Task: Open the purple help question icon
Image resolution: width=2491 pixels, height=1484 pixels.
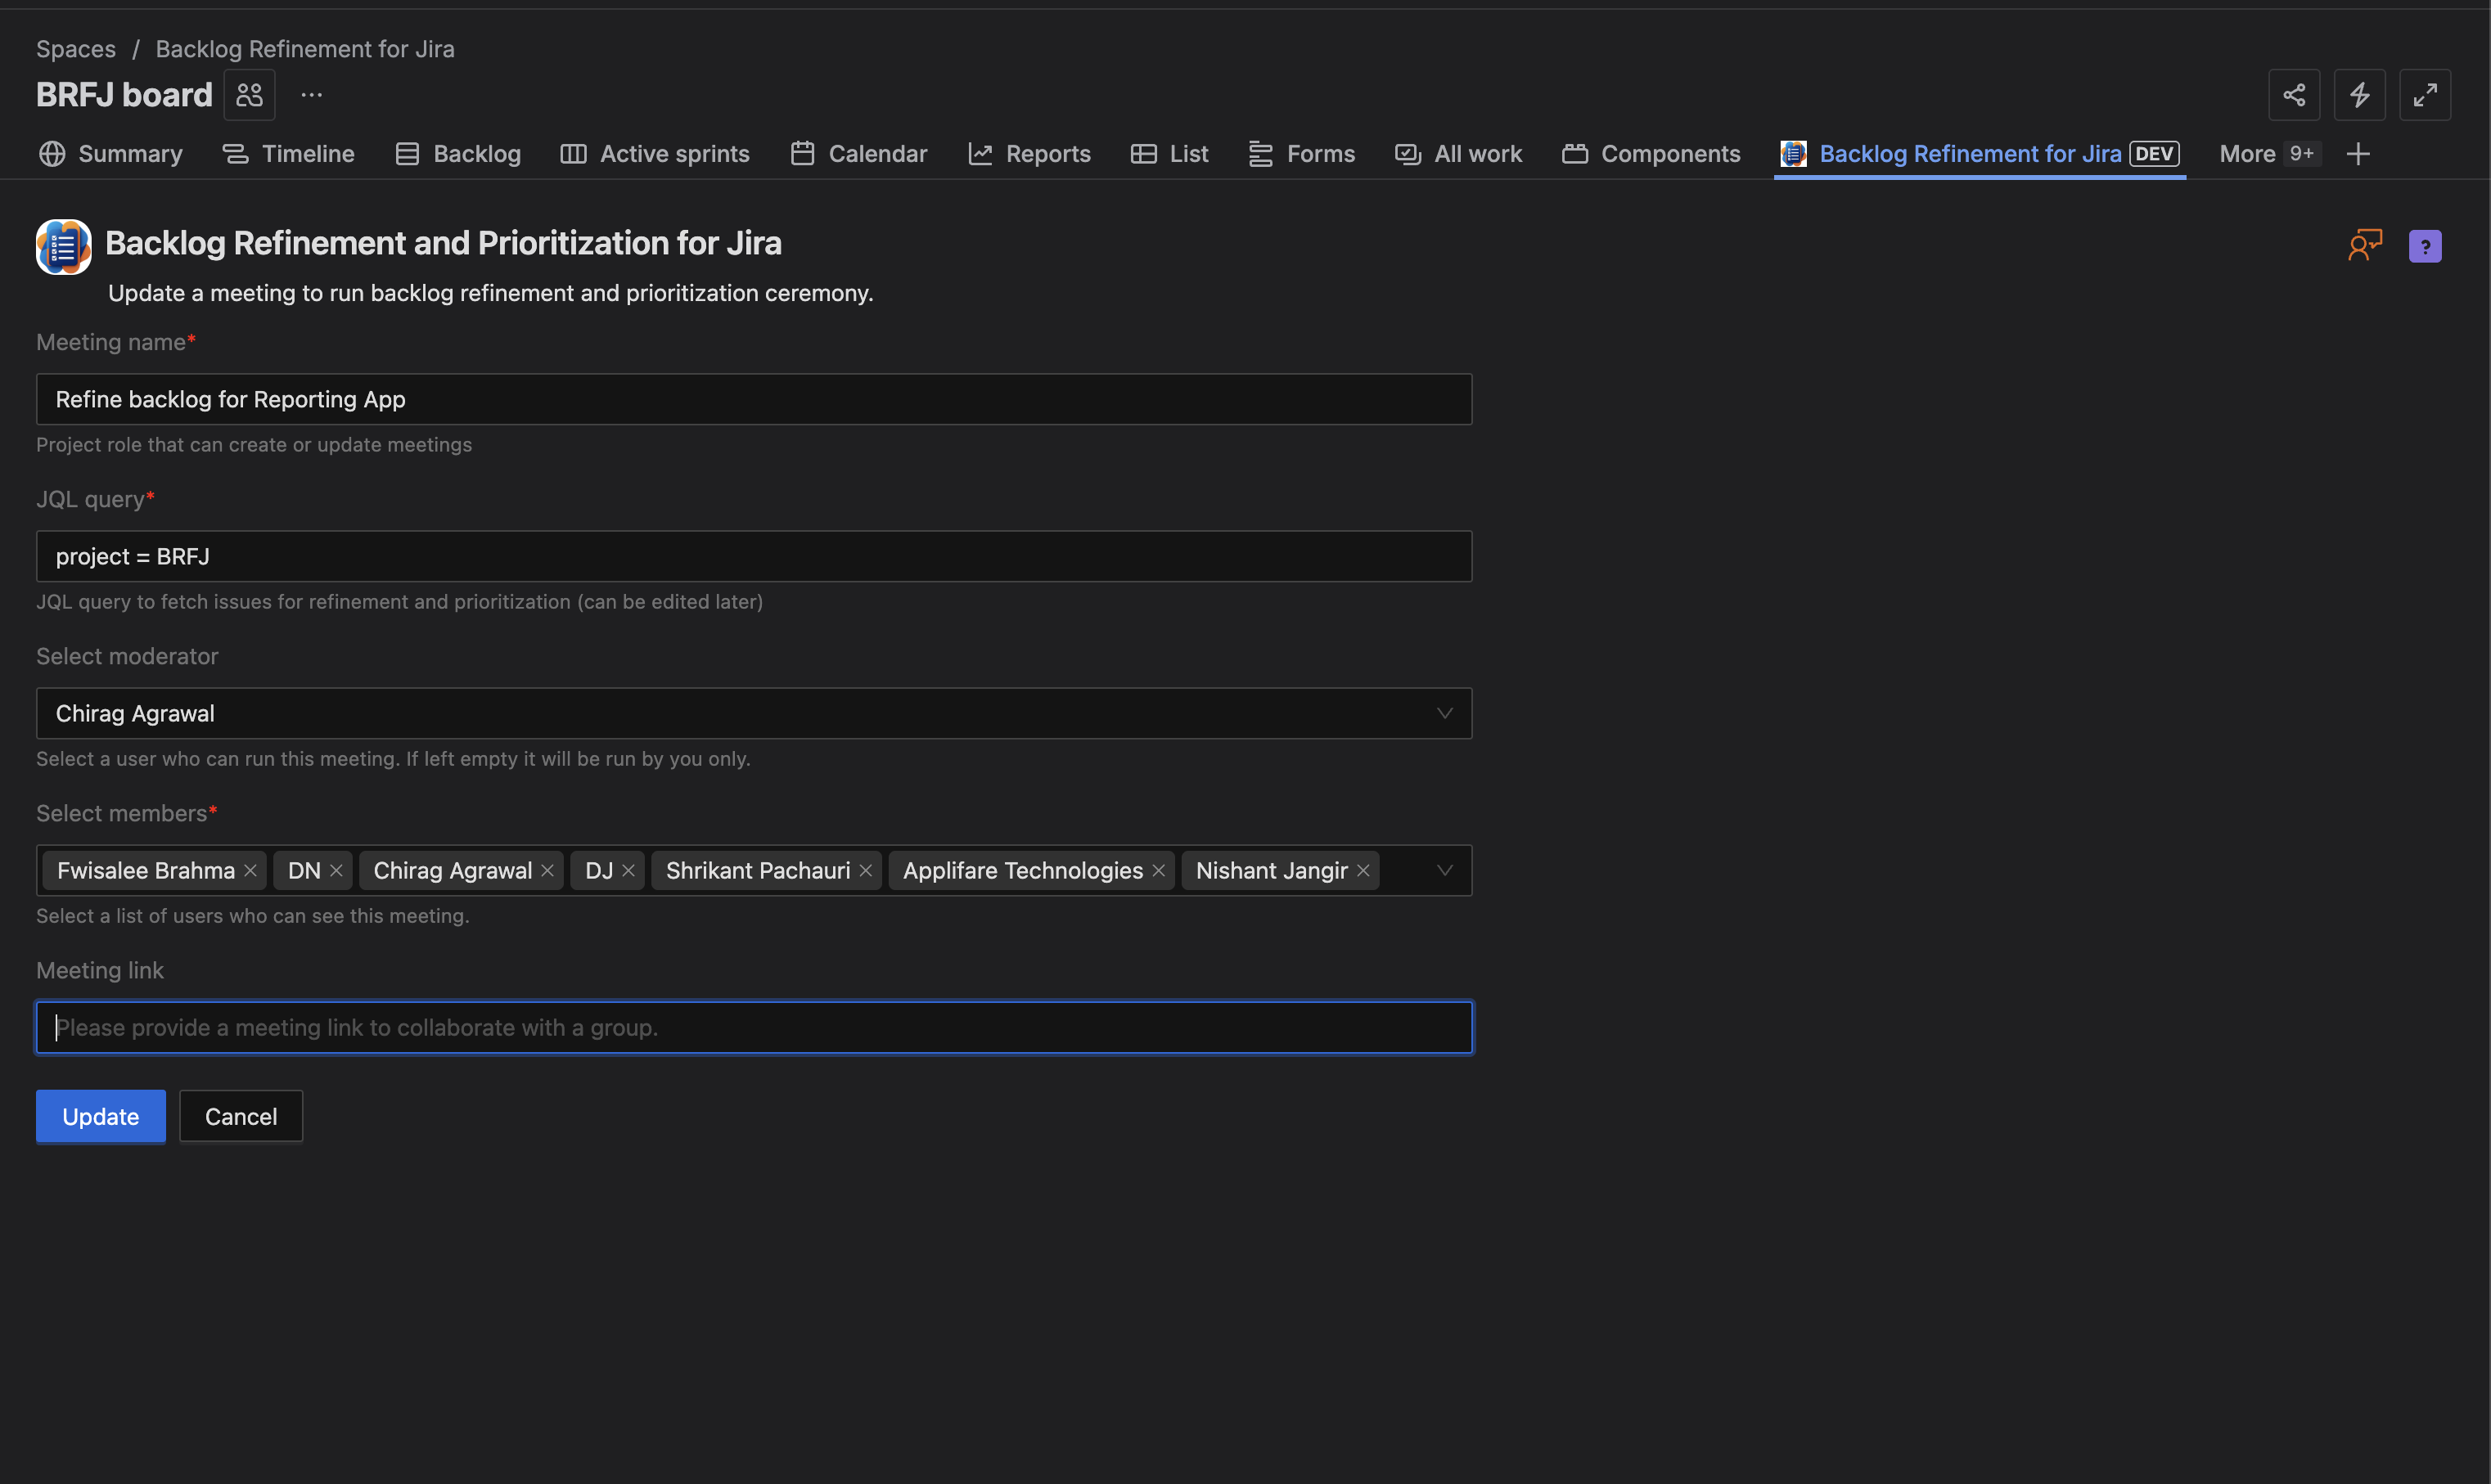Action: pyautogui.click(x=2424, y=246)
